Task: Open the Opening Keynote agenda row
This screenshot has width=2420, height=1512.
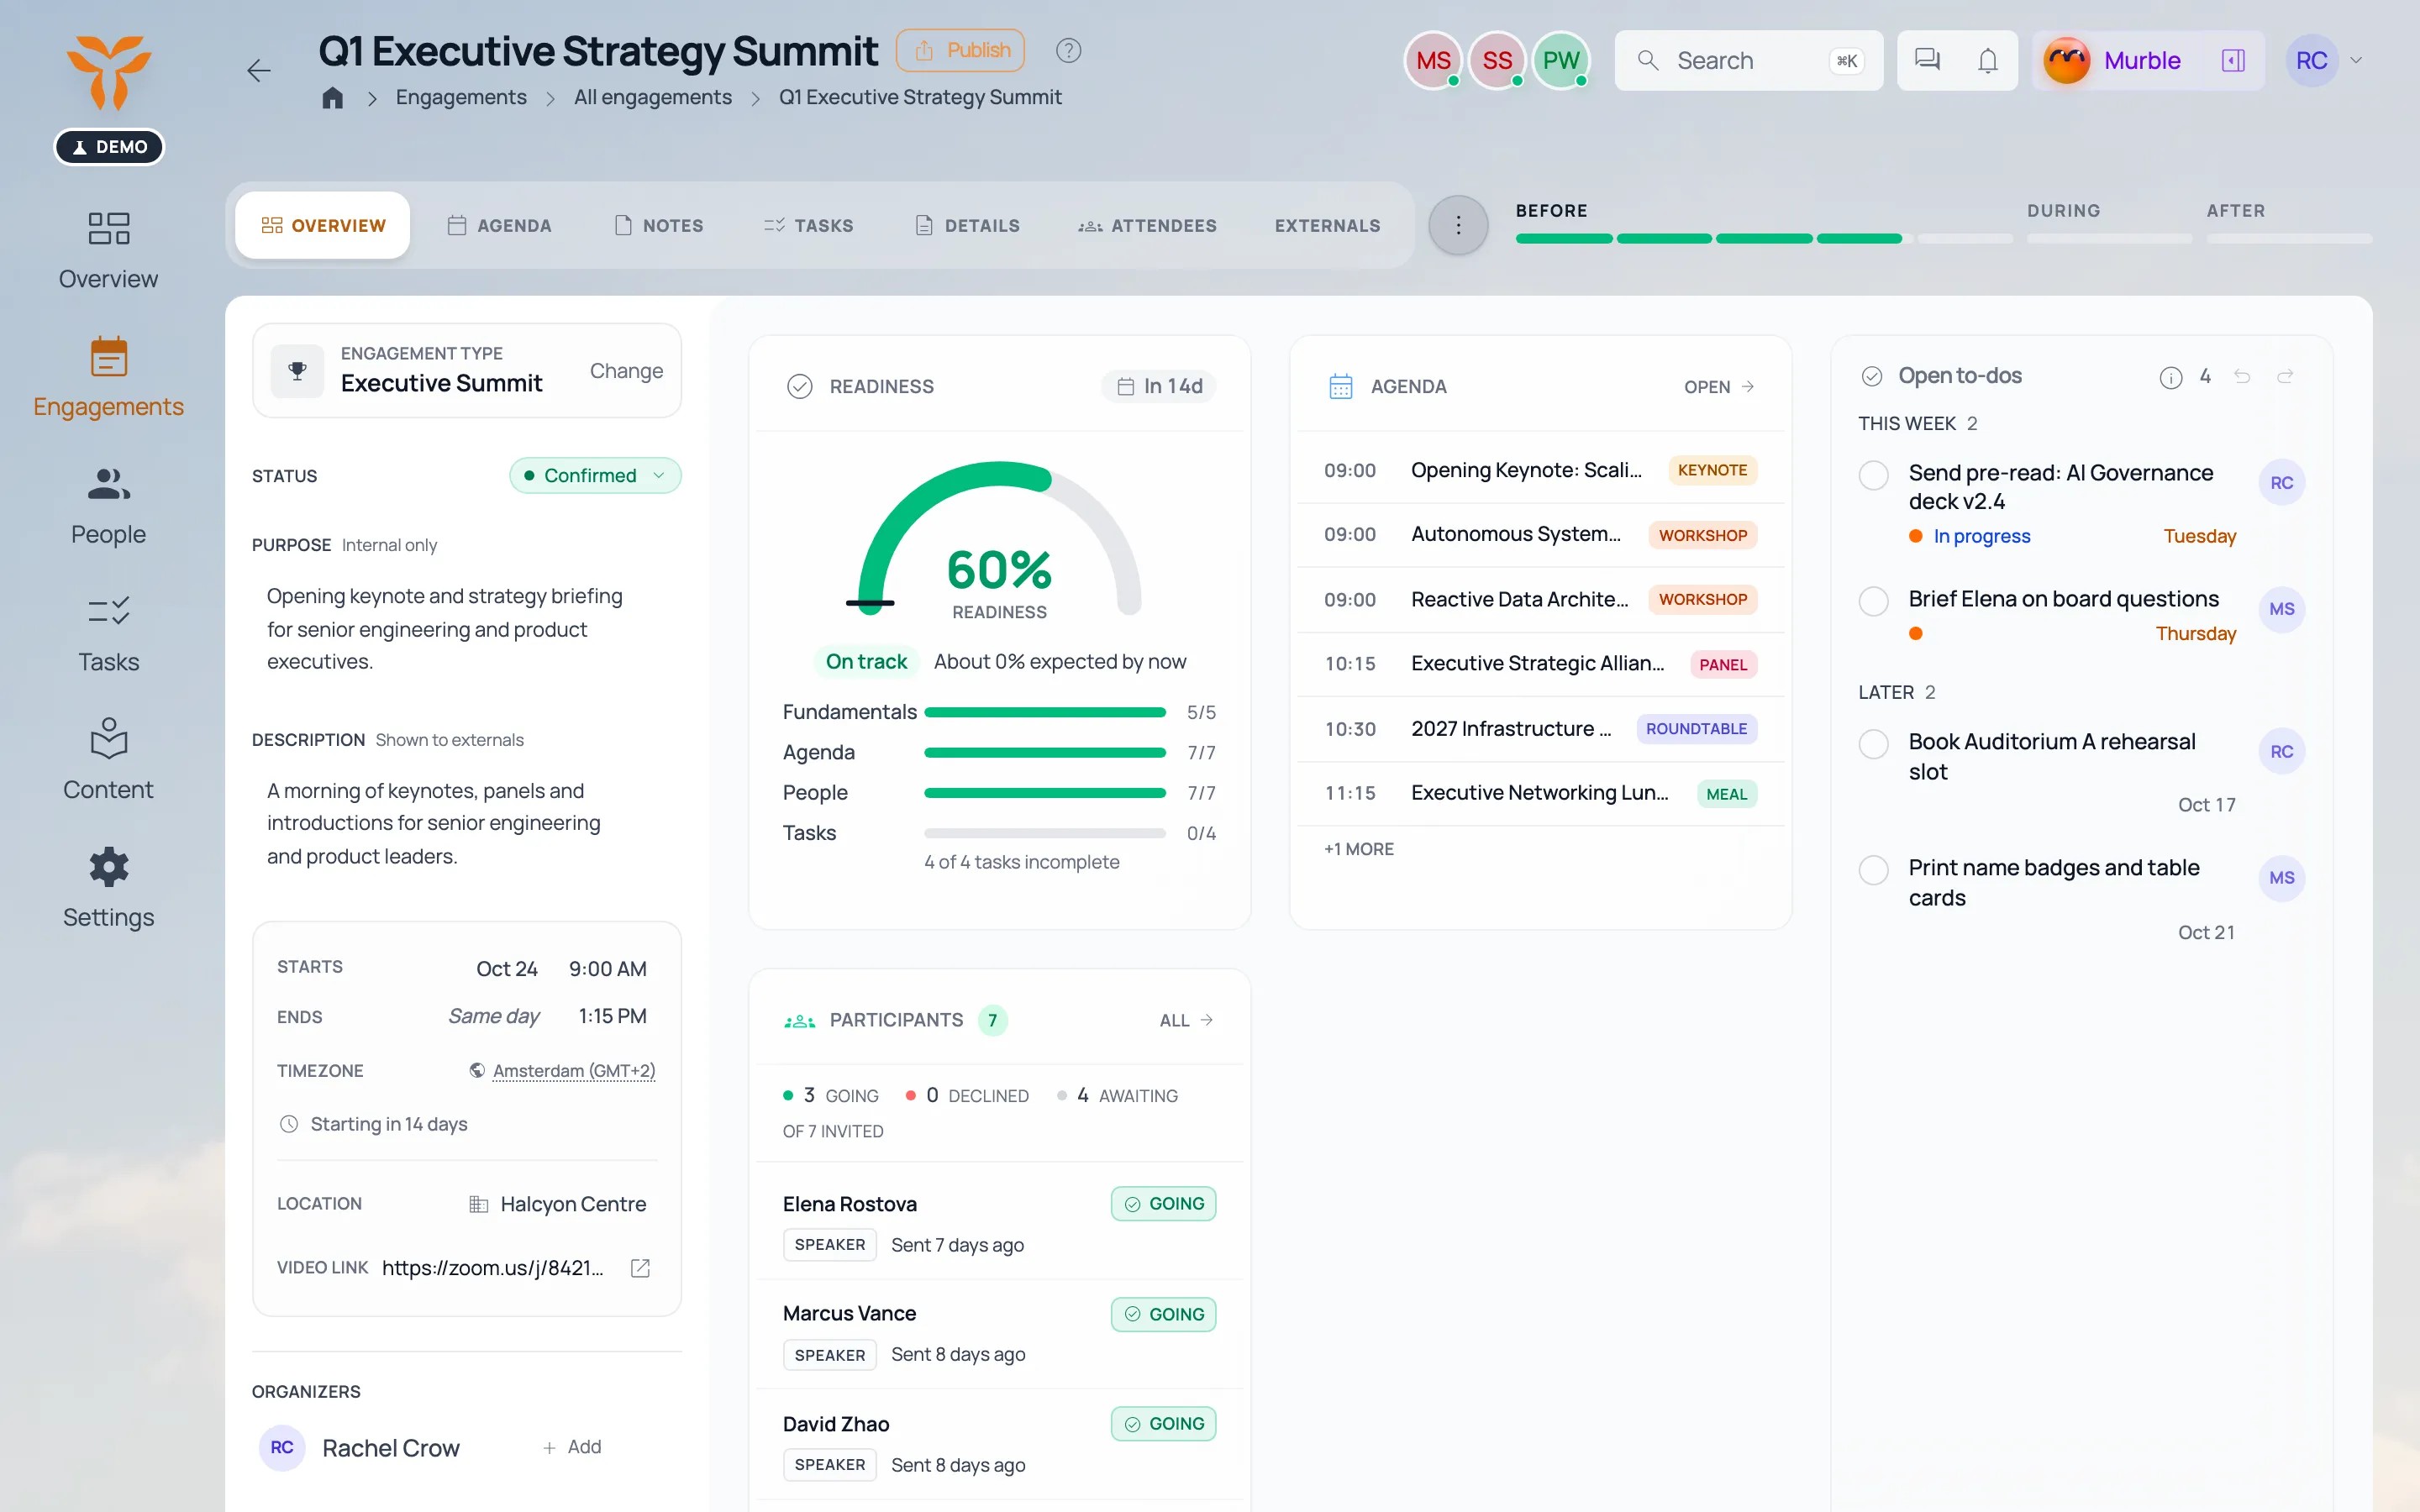Action: pos(1540,470)
